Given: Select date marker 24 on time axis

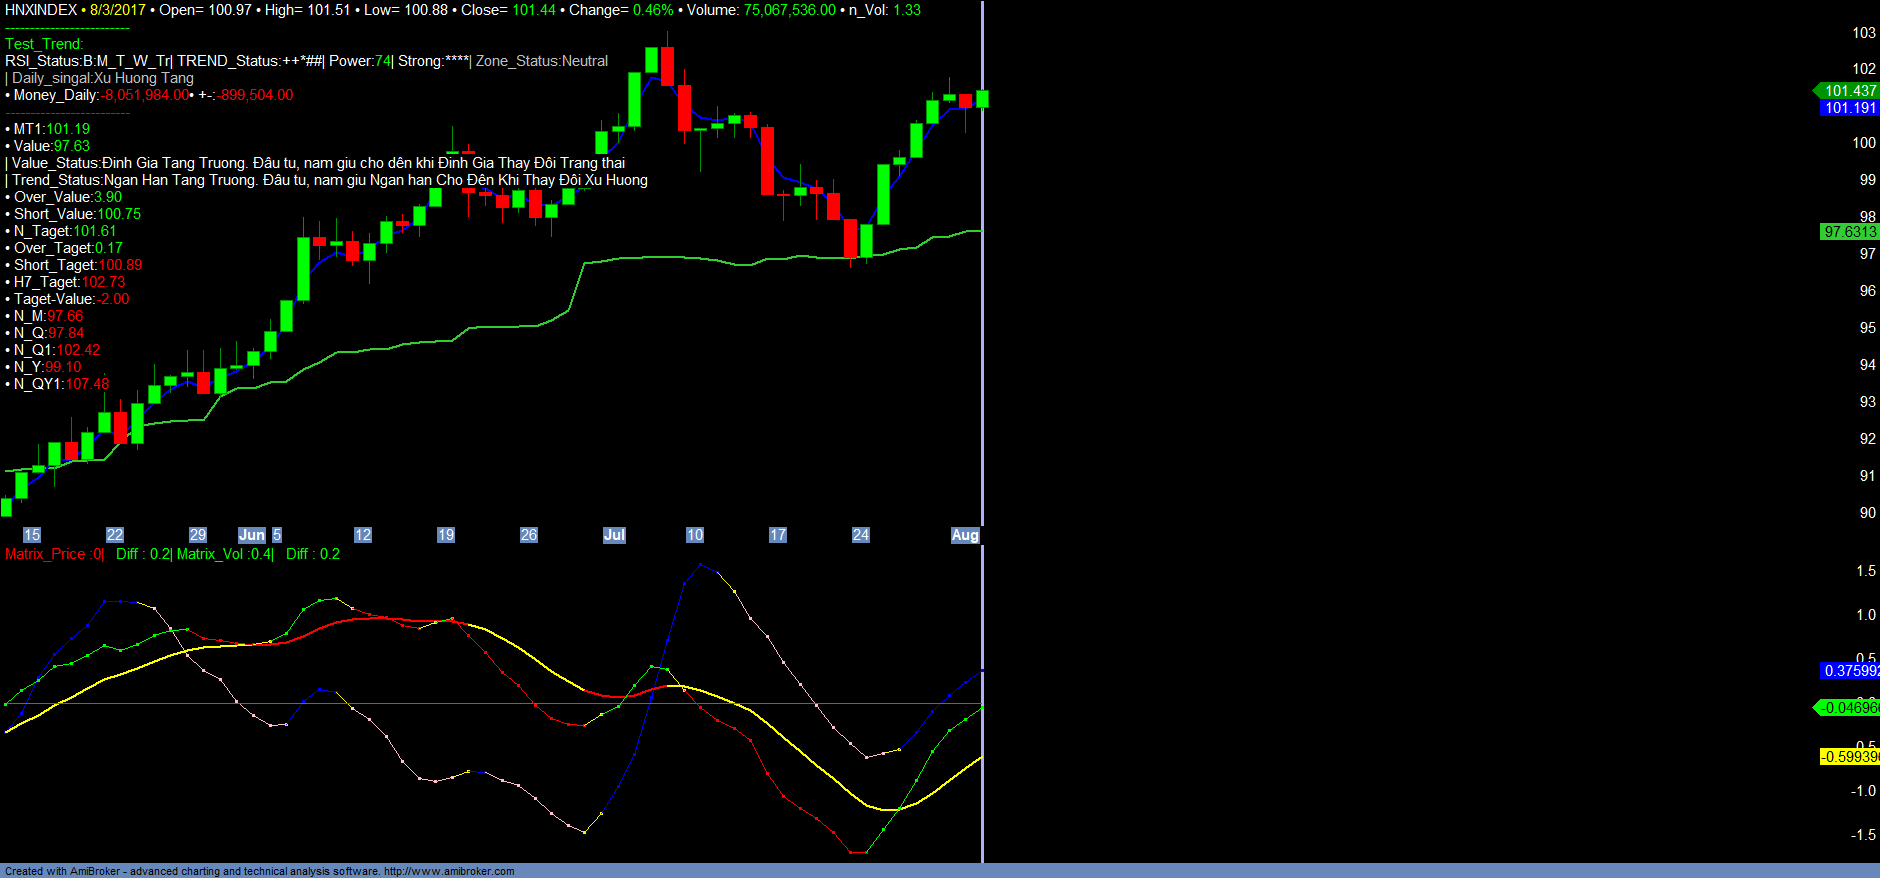Looking at the screenshot, I should pos(861,535).
